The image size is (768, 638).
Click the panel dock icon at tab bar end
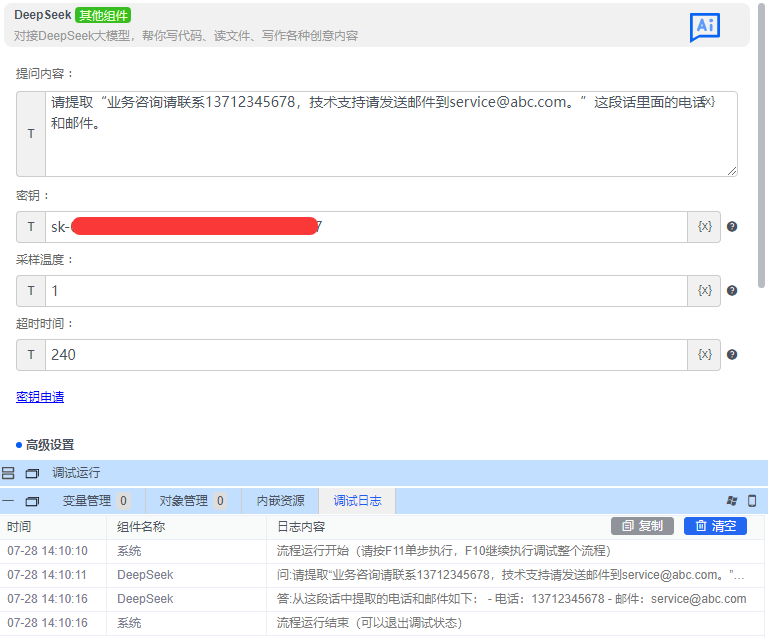pyautogui.click(x=752, y=500)
